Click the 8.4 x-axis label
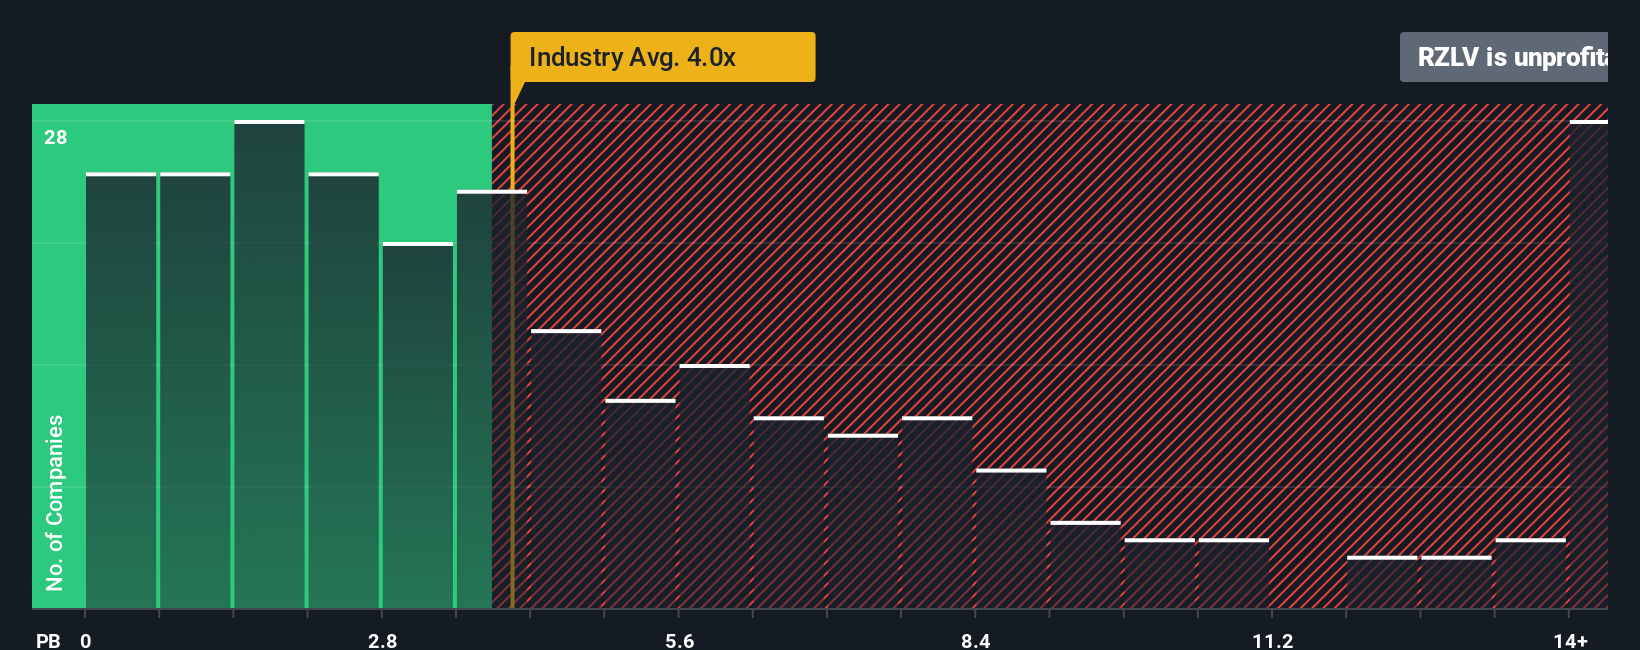 [x=975, y=640]
